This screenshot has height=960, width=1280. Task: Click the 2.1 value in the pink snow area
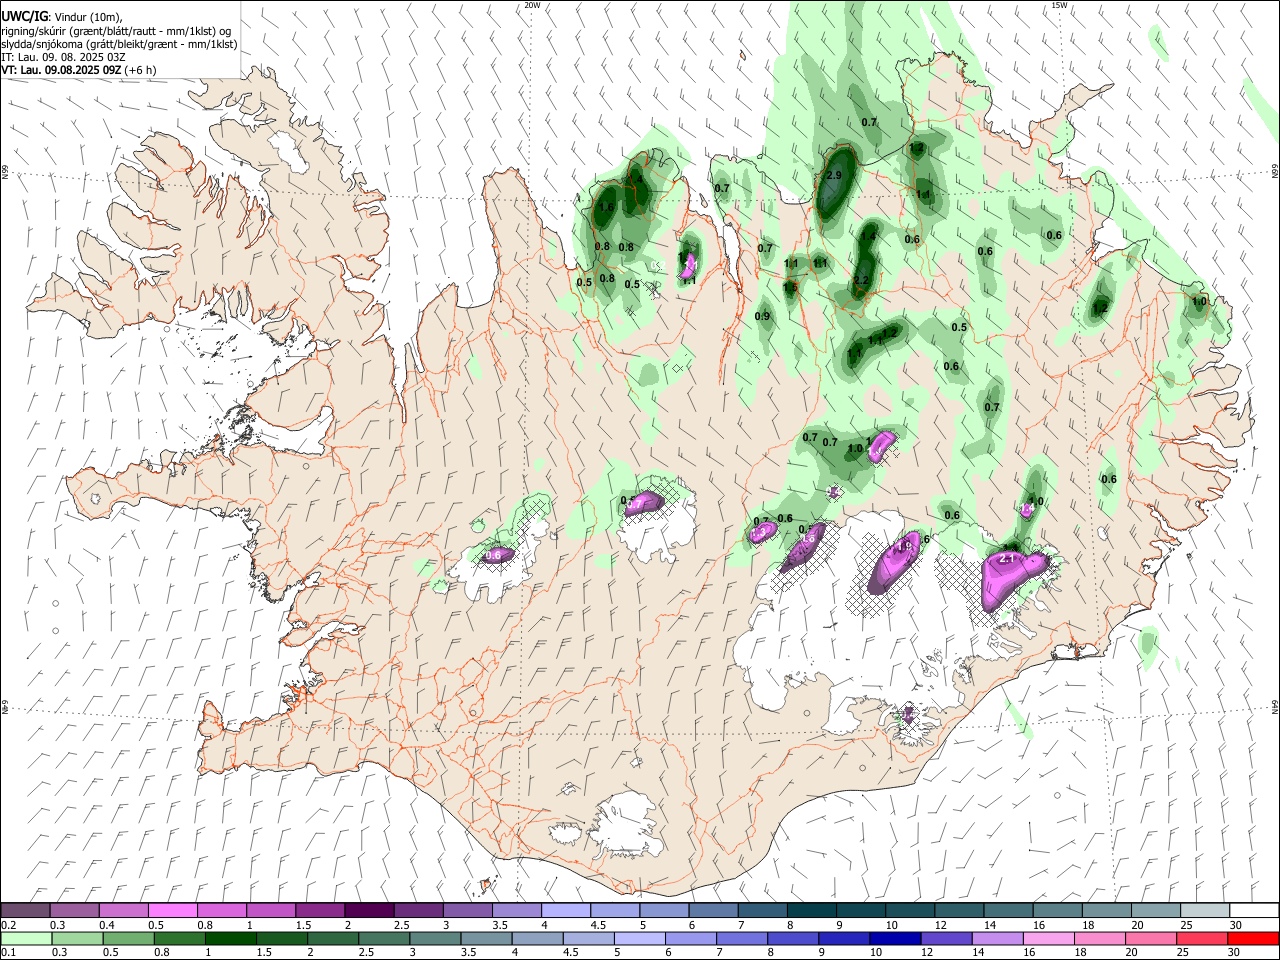coord(1007,559)
